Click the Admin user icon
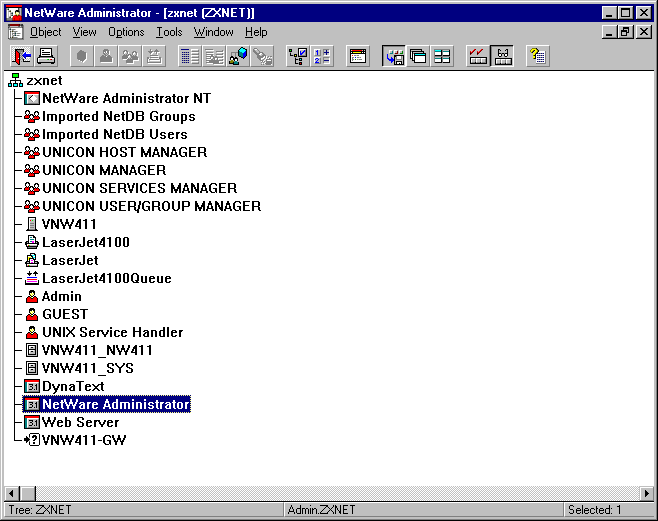 tap(32, 296)
